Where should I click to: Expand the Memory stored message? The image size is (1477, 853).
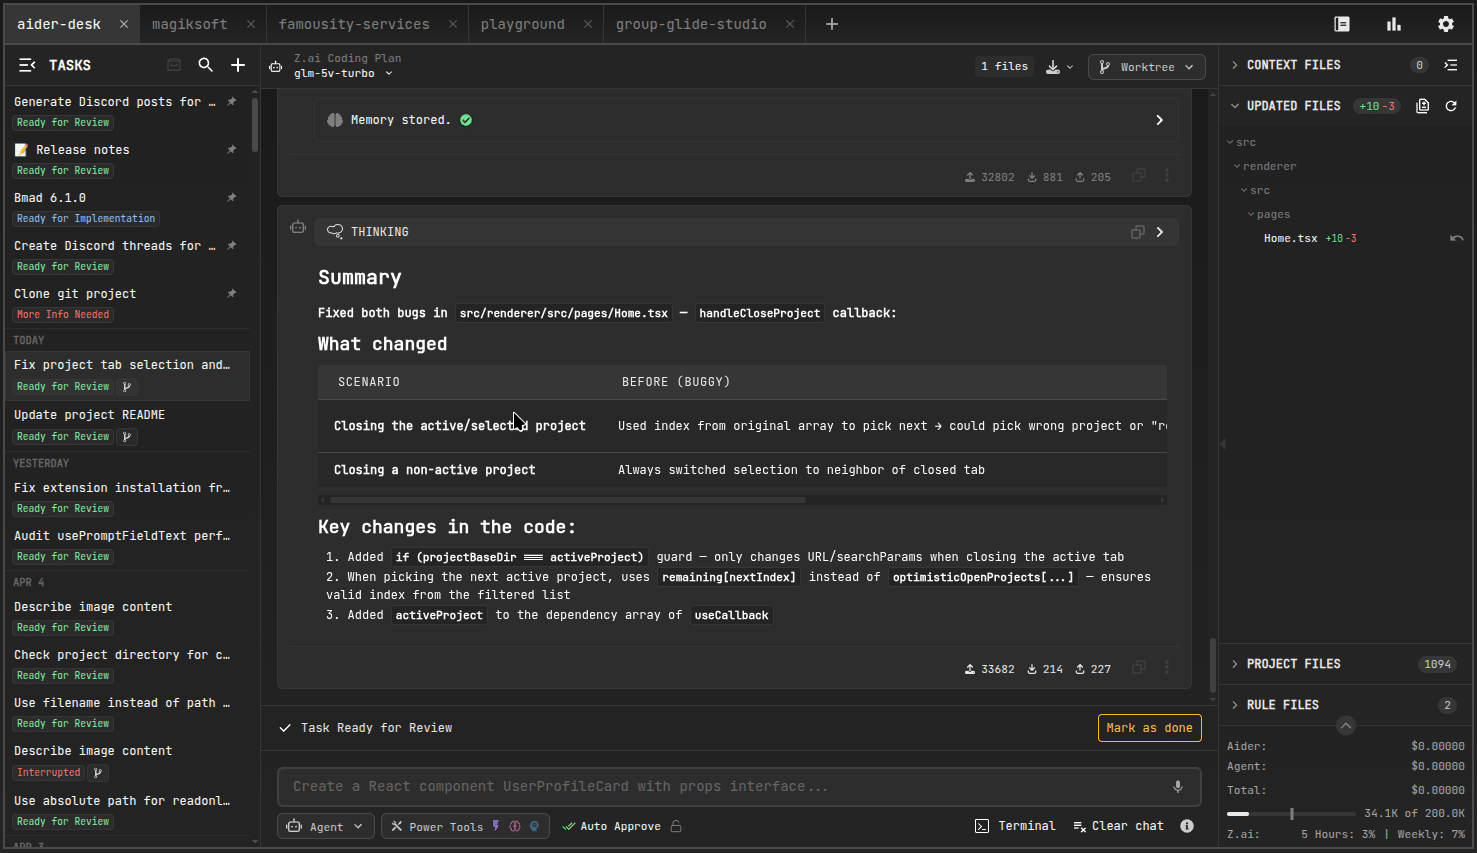point(1160,120)
